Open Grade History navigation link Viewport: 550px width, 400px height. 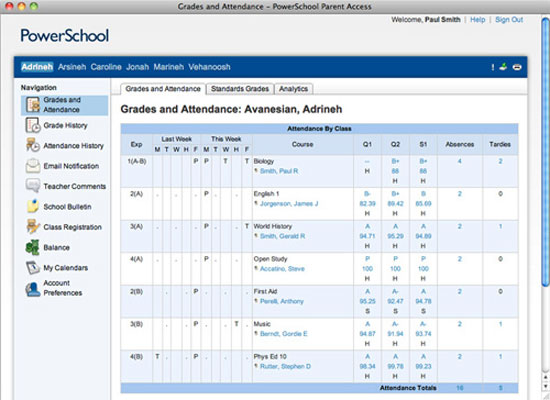65,125
